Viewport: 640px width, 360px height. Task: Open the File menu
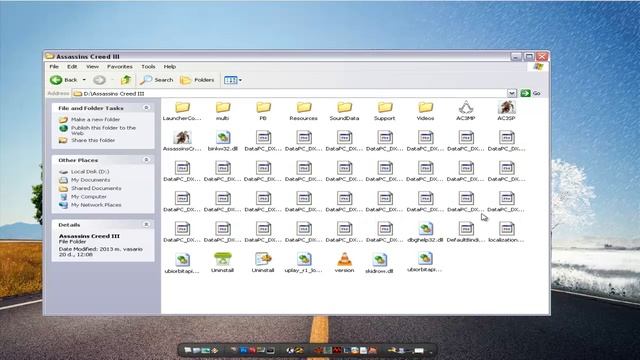pos(54,66)
